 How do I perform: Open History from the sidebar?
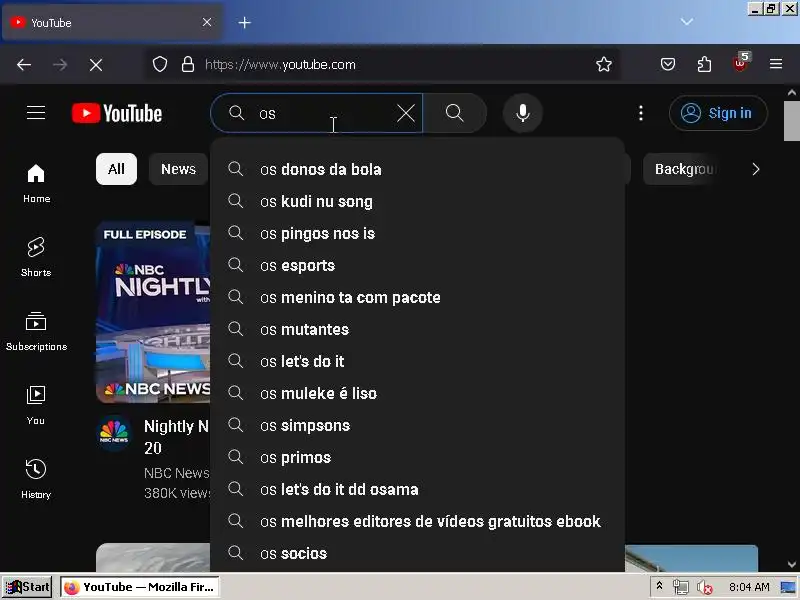click(36, 480)
